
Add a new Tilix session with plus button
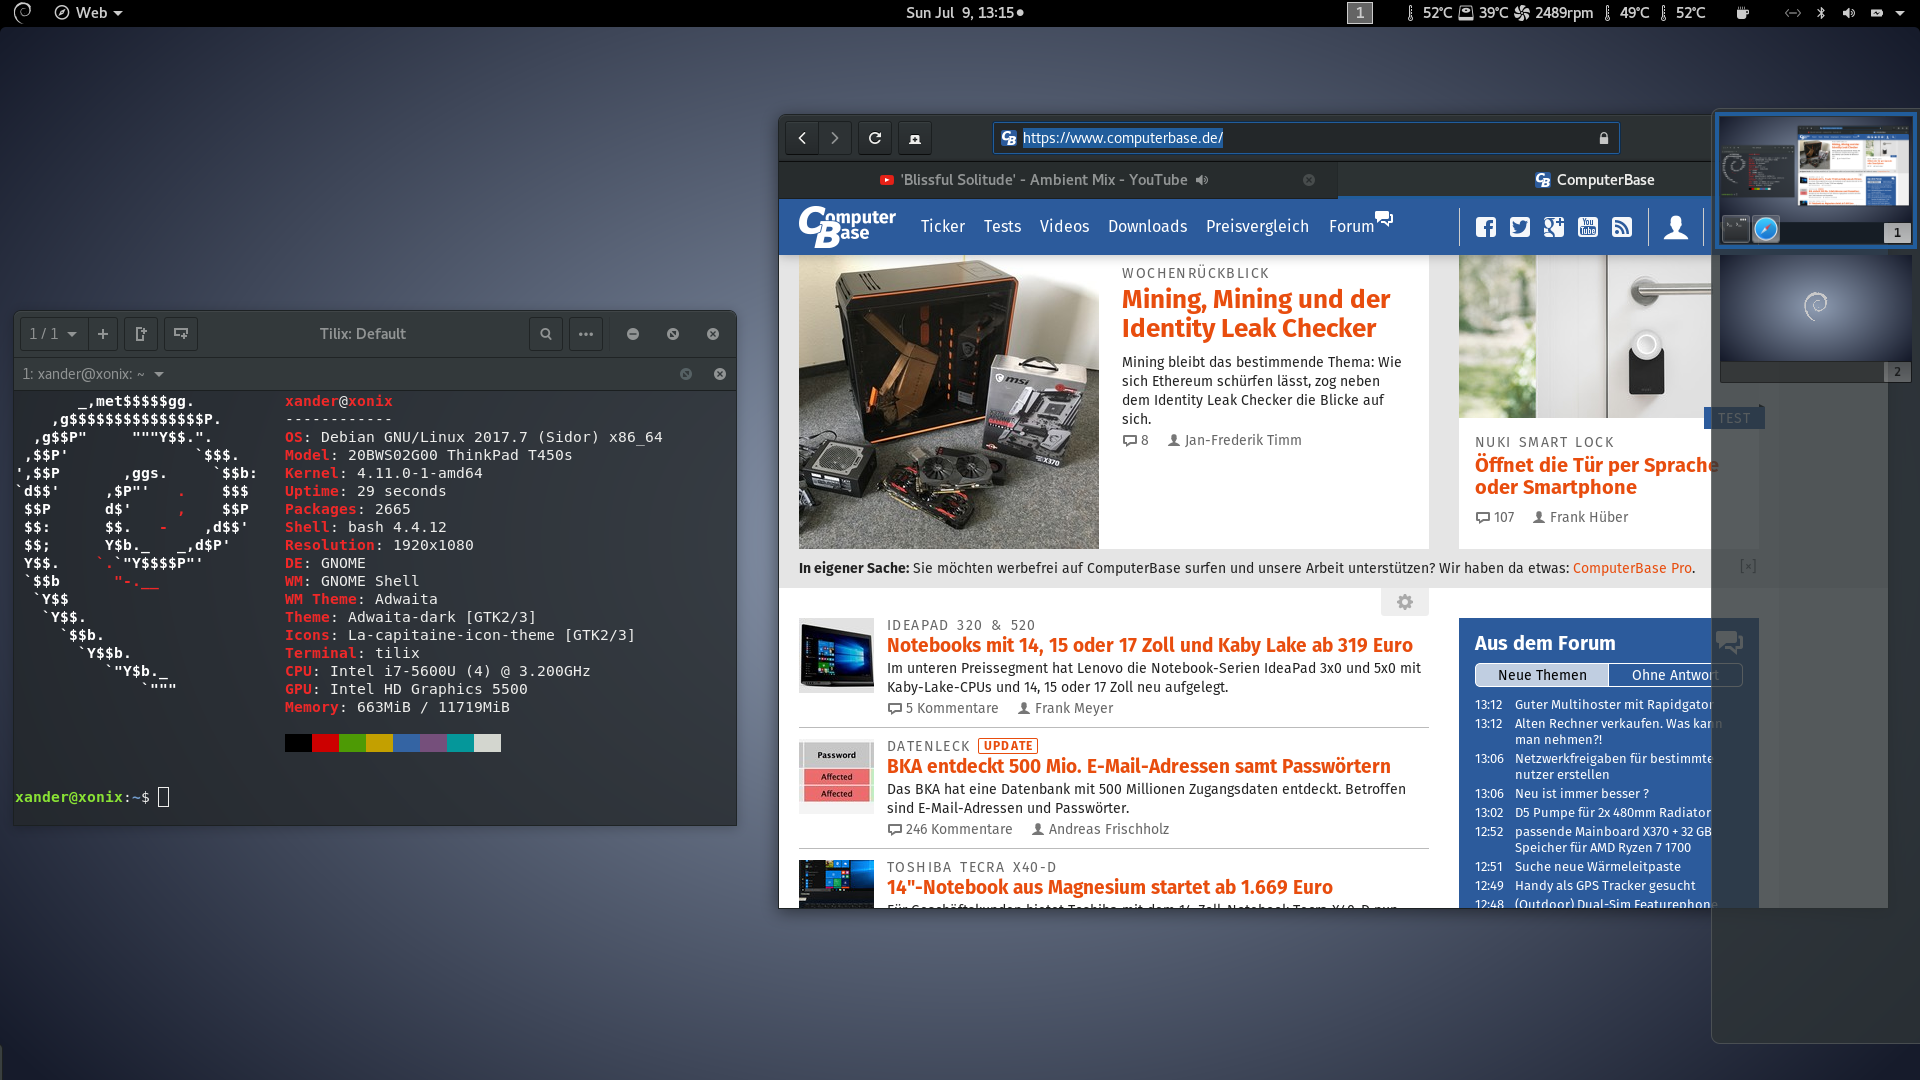point(102,334)
